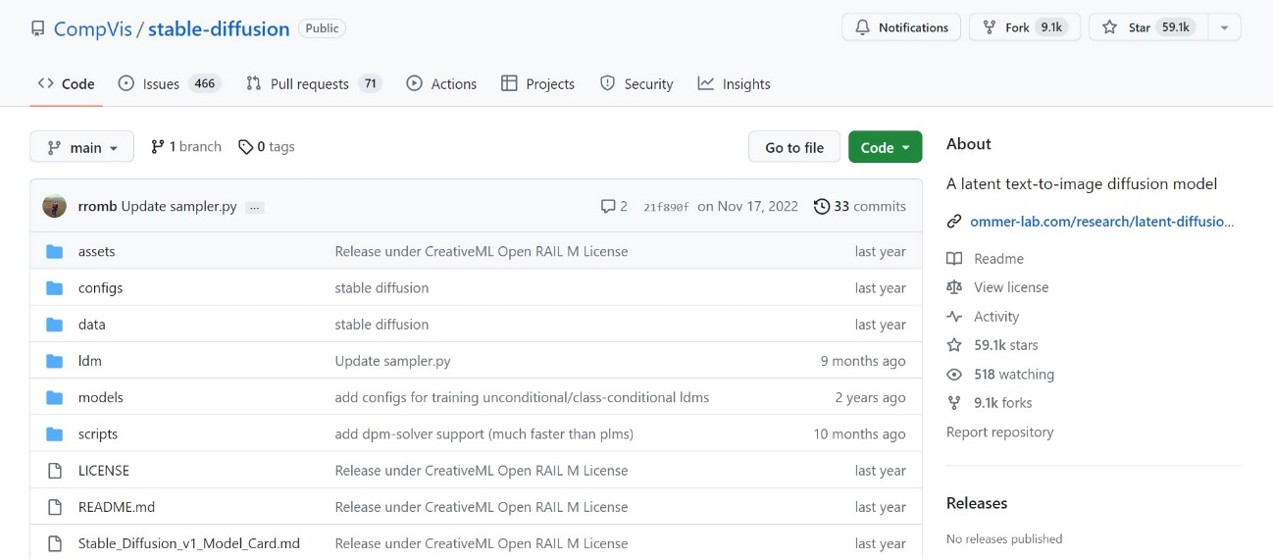Click the View license scale icon
Screen dimensions: 1273x560
point(954,288)
